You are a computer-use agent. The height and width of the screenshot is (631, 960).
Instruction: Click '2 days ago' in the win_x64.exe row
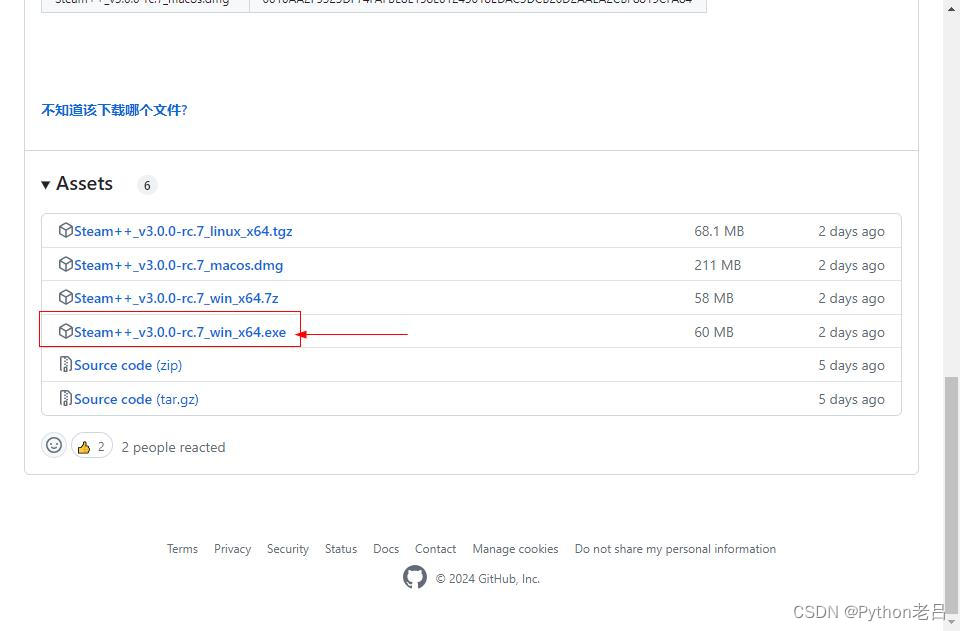click(852, 332)
